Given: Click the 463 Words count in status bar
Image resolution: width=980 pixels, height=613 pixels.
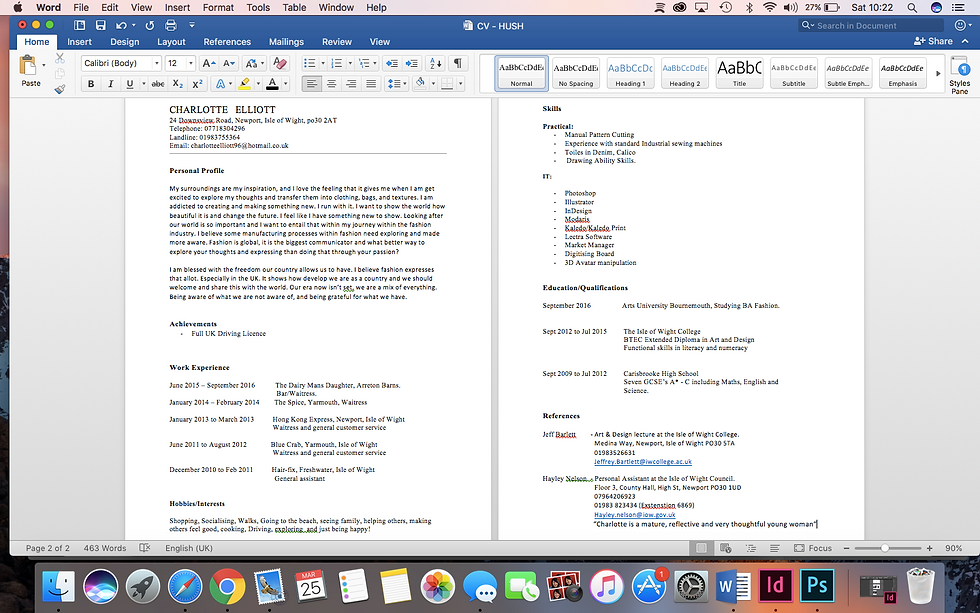Looking at the screenshot, I should [x=105, y=548].
